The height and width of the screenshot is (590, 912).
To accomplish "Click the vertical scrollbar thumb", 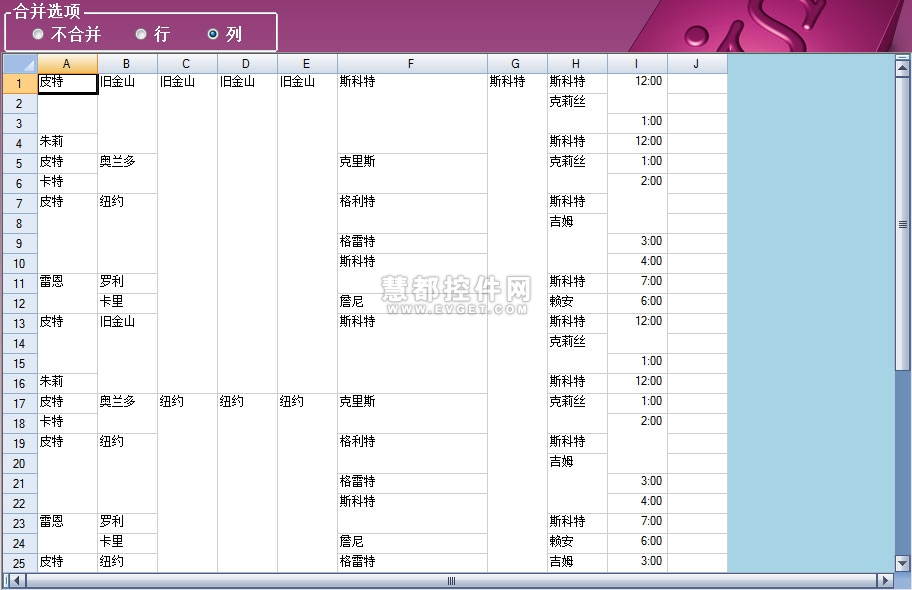I will pos(902,224).
